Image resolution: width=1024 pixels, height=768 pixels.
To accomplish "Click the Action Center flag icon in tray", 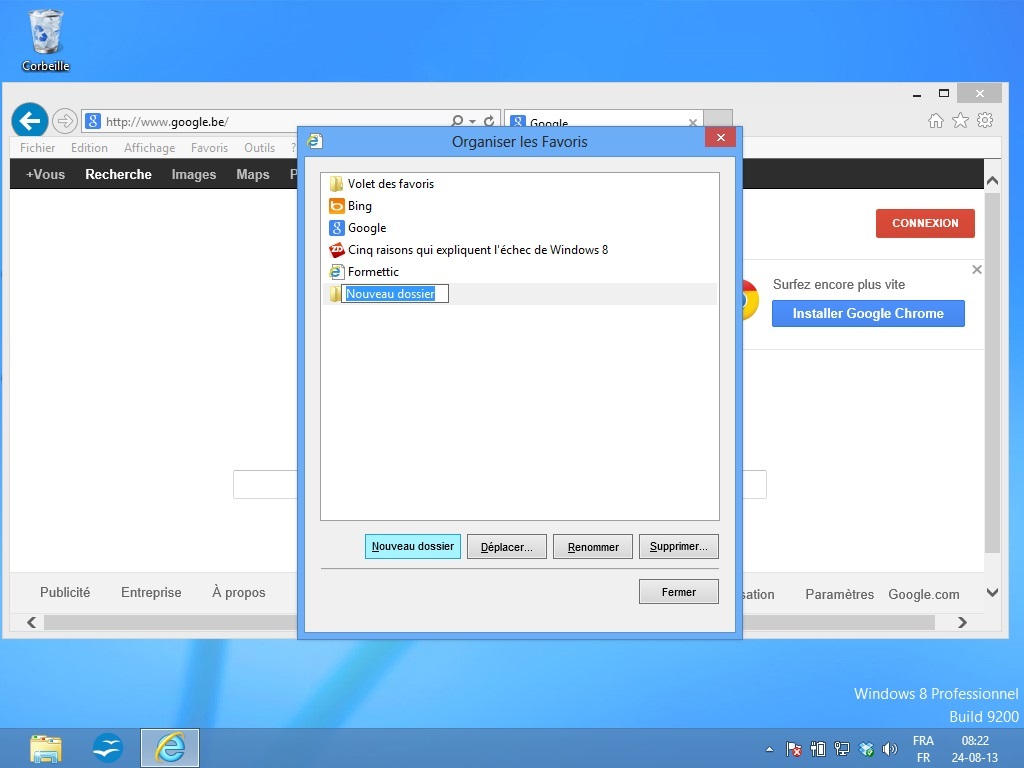I will [794, 749].
